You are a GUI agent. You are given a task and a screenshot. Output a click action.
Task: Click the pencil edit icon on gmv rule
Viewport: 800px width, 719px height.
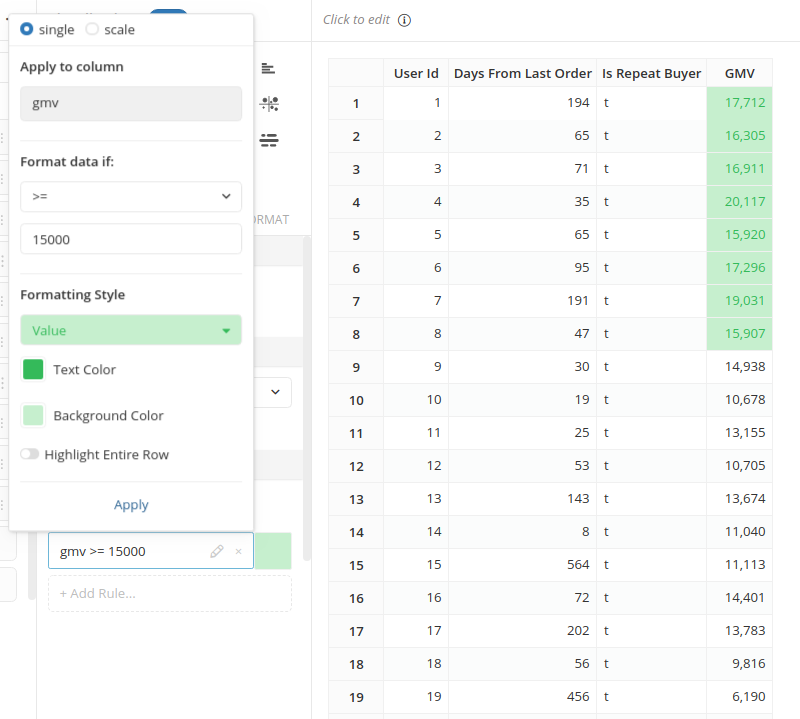coord(217,551)
